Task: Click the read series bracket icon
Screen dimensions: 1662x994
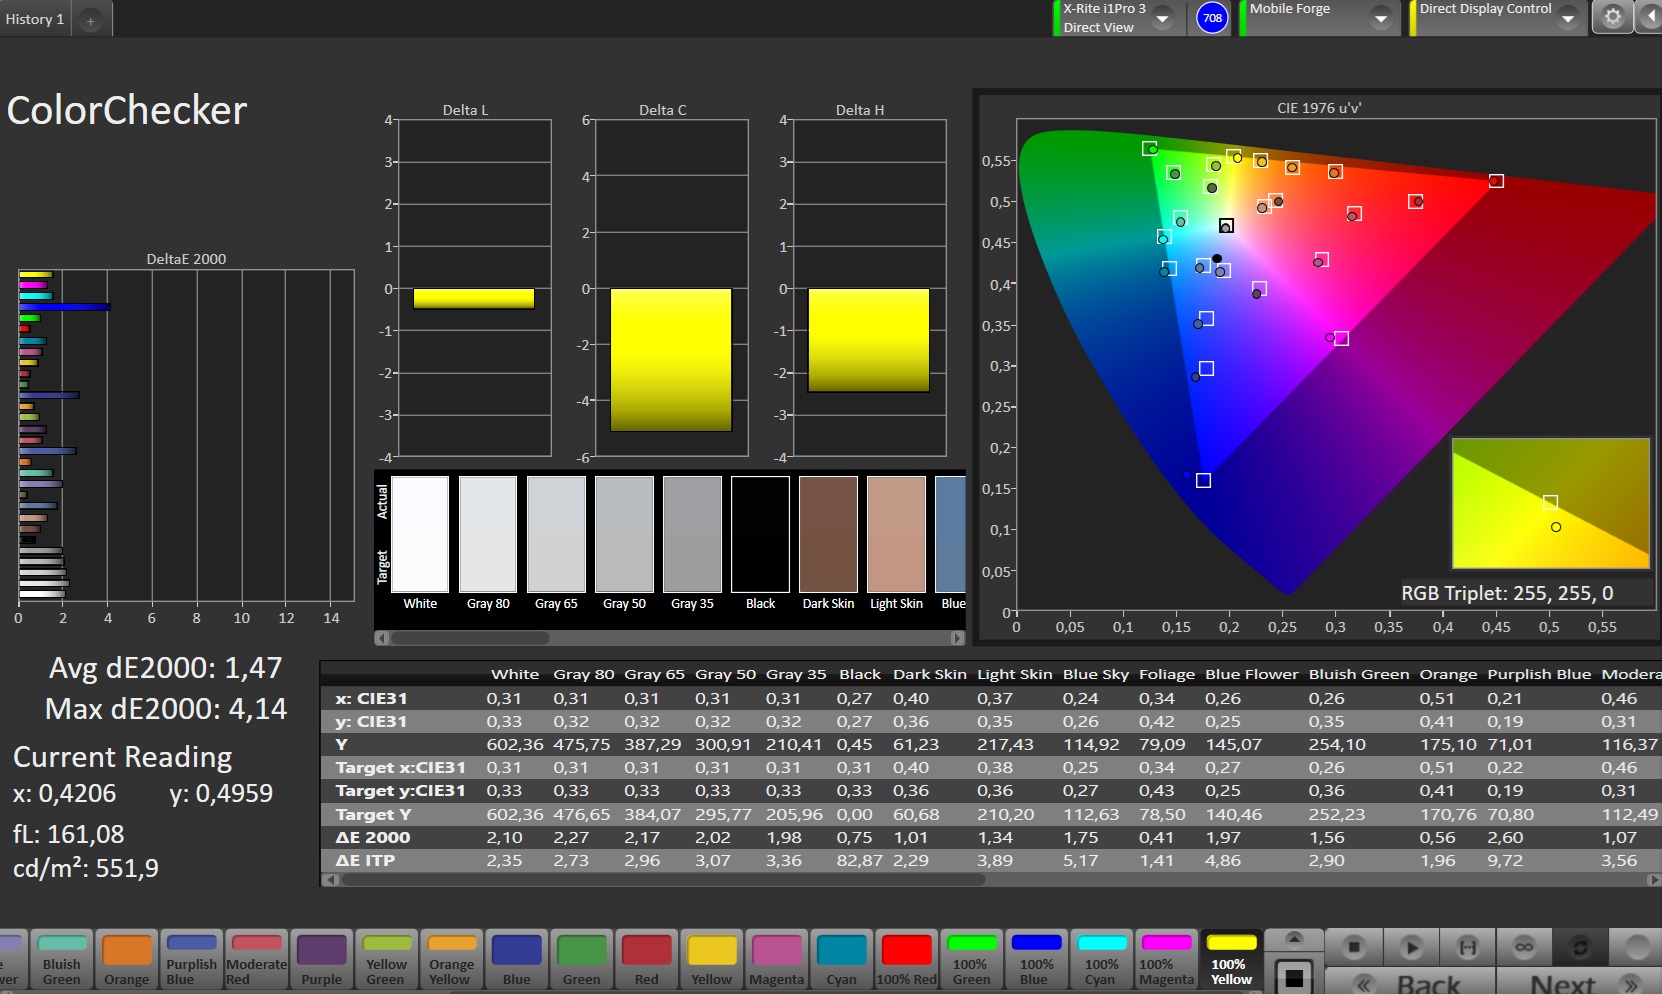Action: pos(1467,946)
